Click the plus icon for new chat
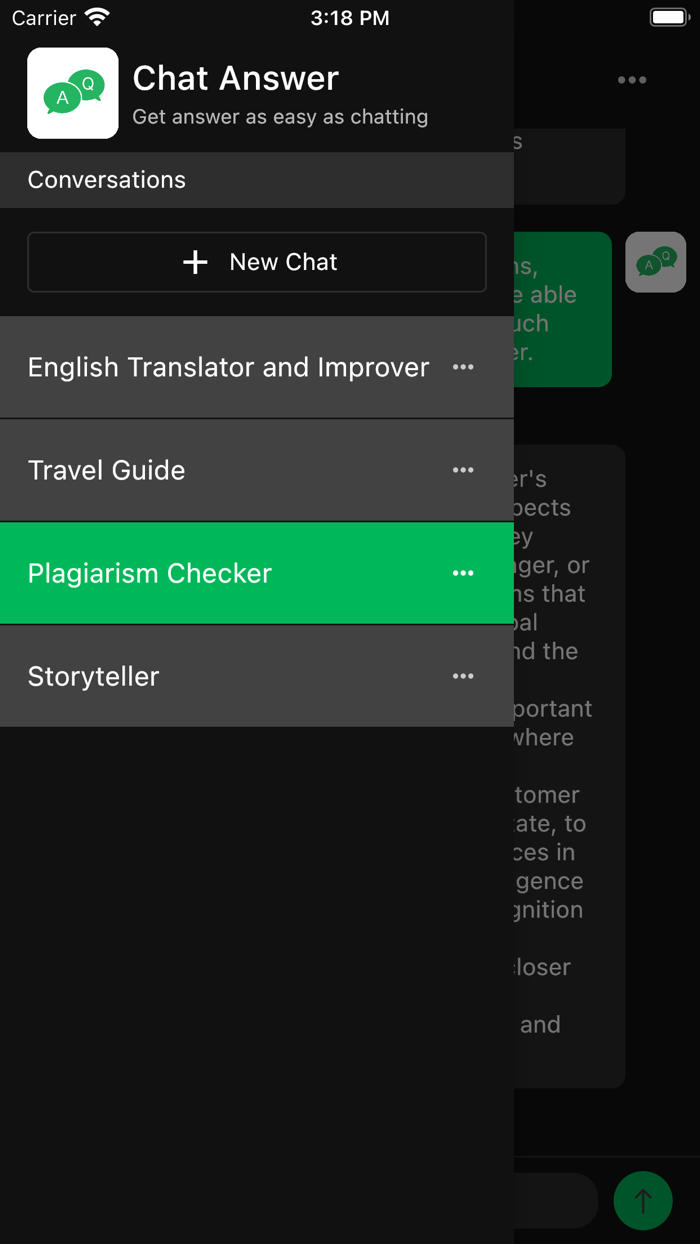The height and width of the screenshot is (1244, 700). click(x=195, y=262)
